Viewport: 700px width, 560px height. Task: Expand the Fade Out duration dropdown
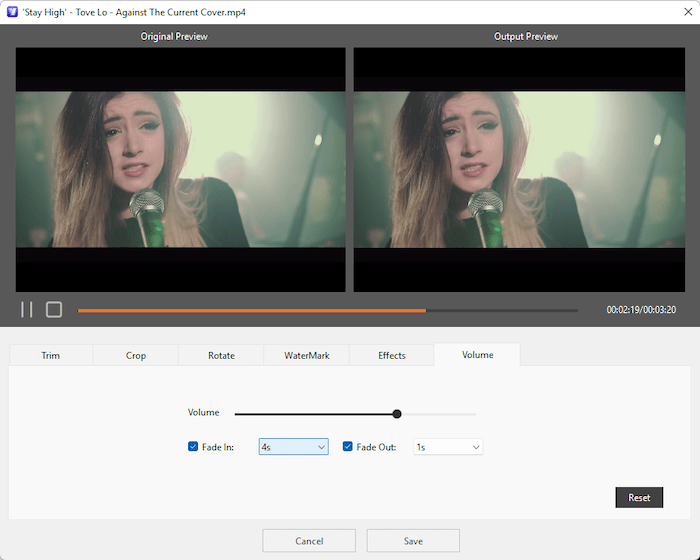click(448, 447)
